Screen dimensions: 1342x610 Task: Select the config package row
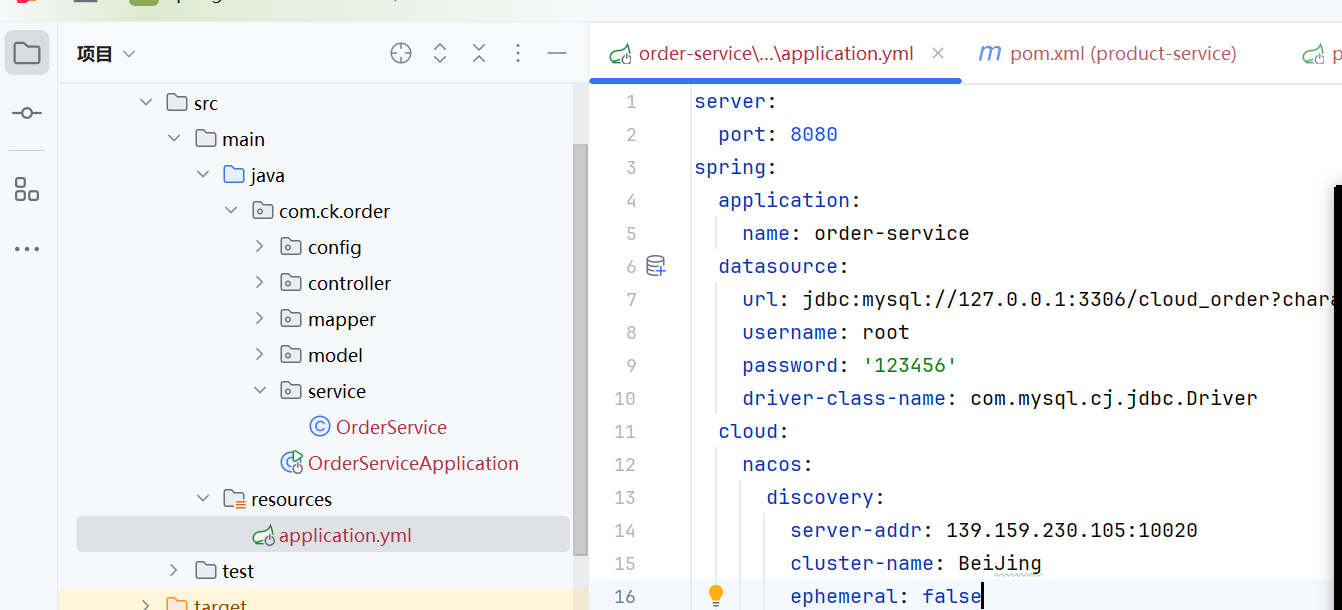[x=323, y=247]
